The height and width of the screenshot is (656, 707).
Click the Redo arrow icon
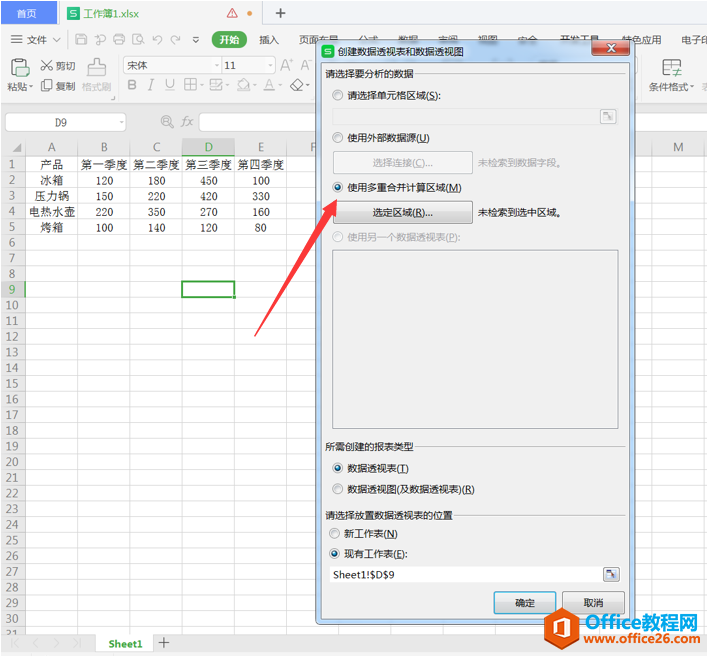click(x=176, y=40)
